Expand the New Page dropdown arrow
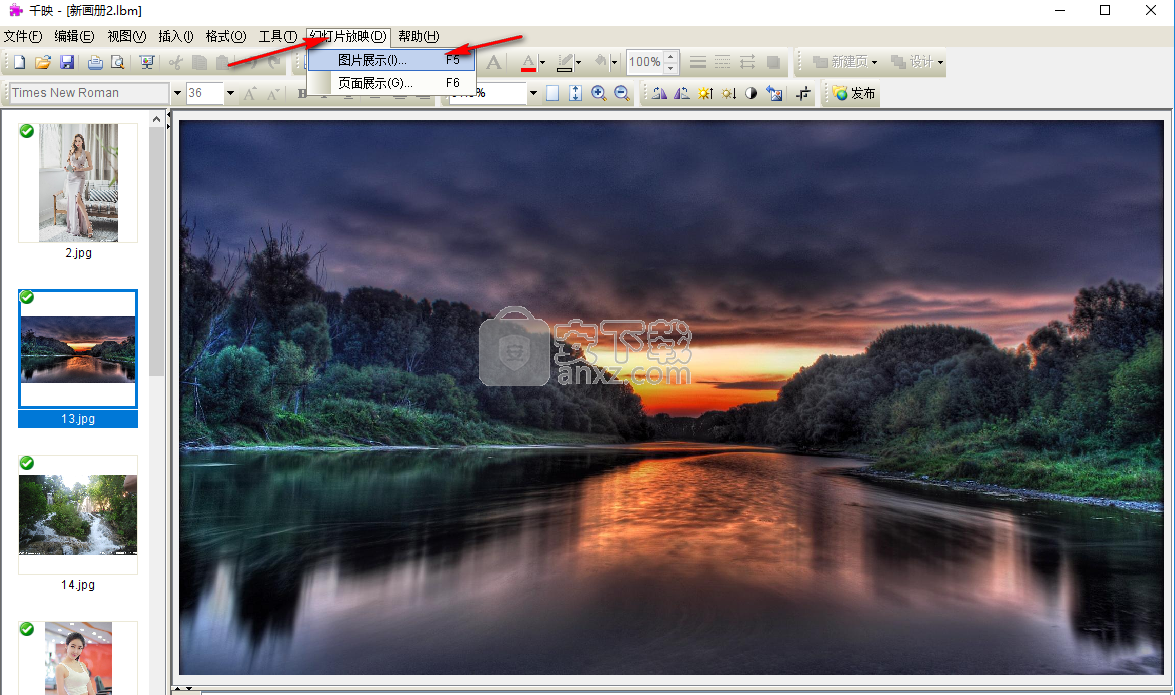 pyautogui.click(x=875, y=62)
